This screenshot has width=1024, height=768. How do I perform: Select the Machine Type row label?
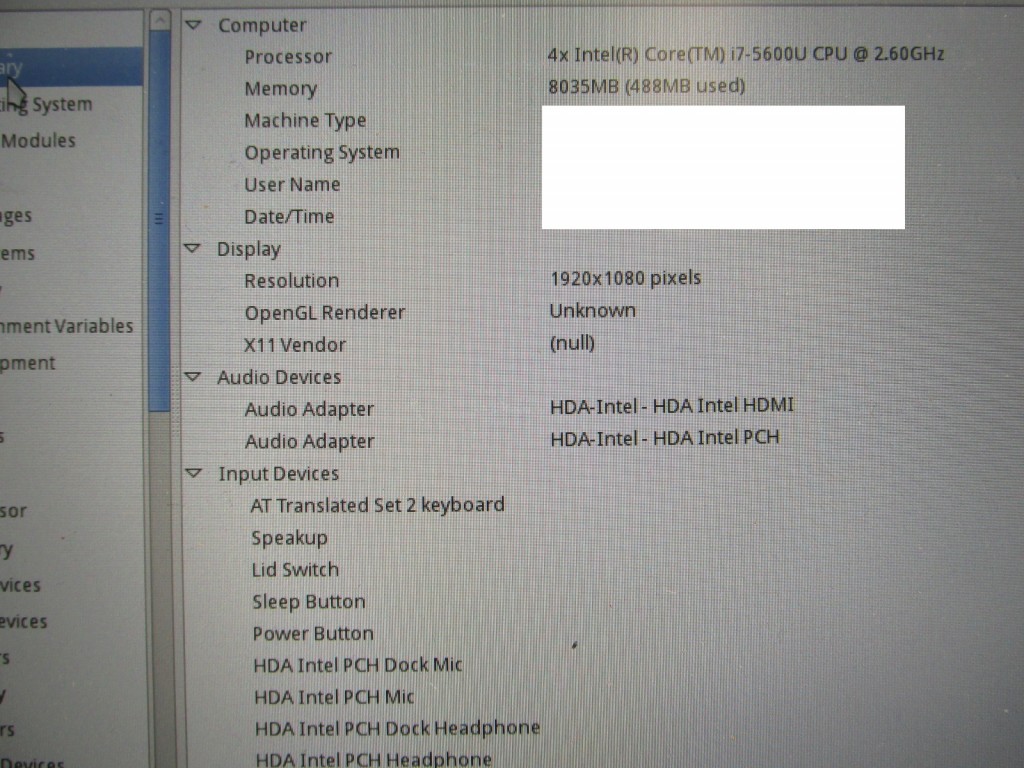pos(305,121)
